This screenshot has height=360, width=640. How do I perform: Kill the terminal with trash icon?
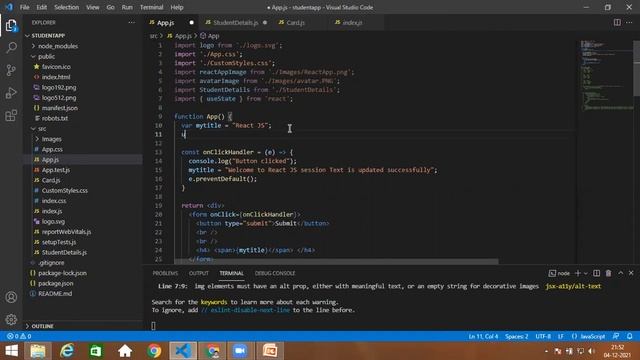pos(608,273)
